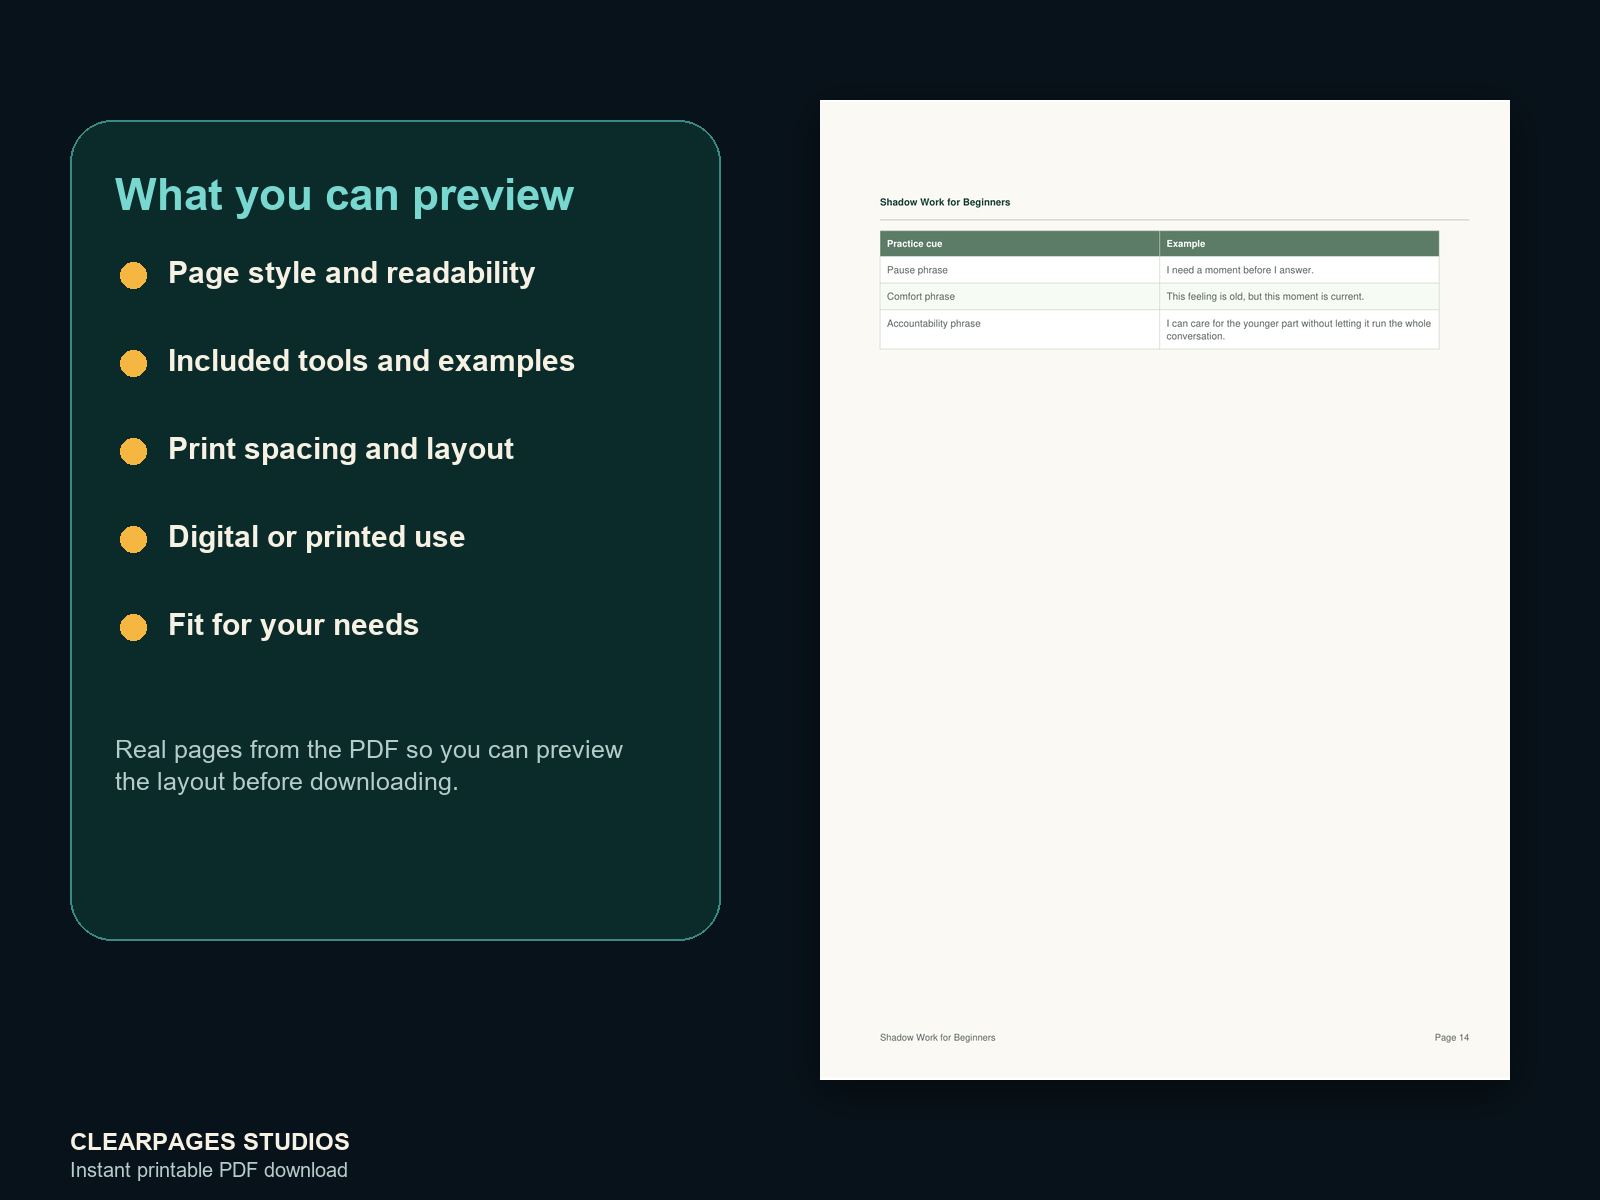This screenshot has height=1200, width=1600.
Task: Click the 'Page 14' footer number
Action: click(x=1452, y=1037)
